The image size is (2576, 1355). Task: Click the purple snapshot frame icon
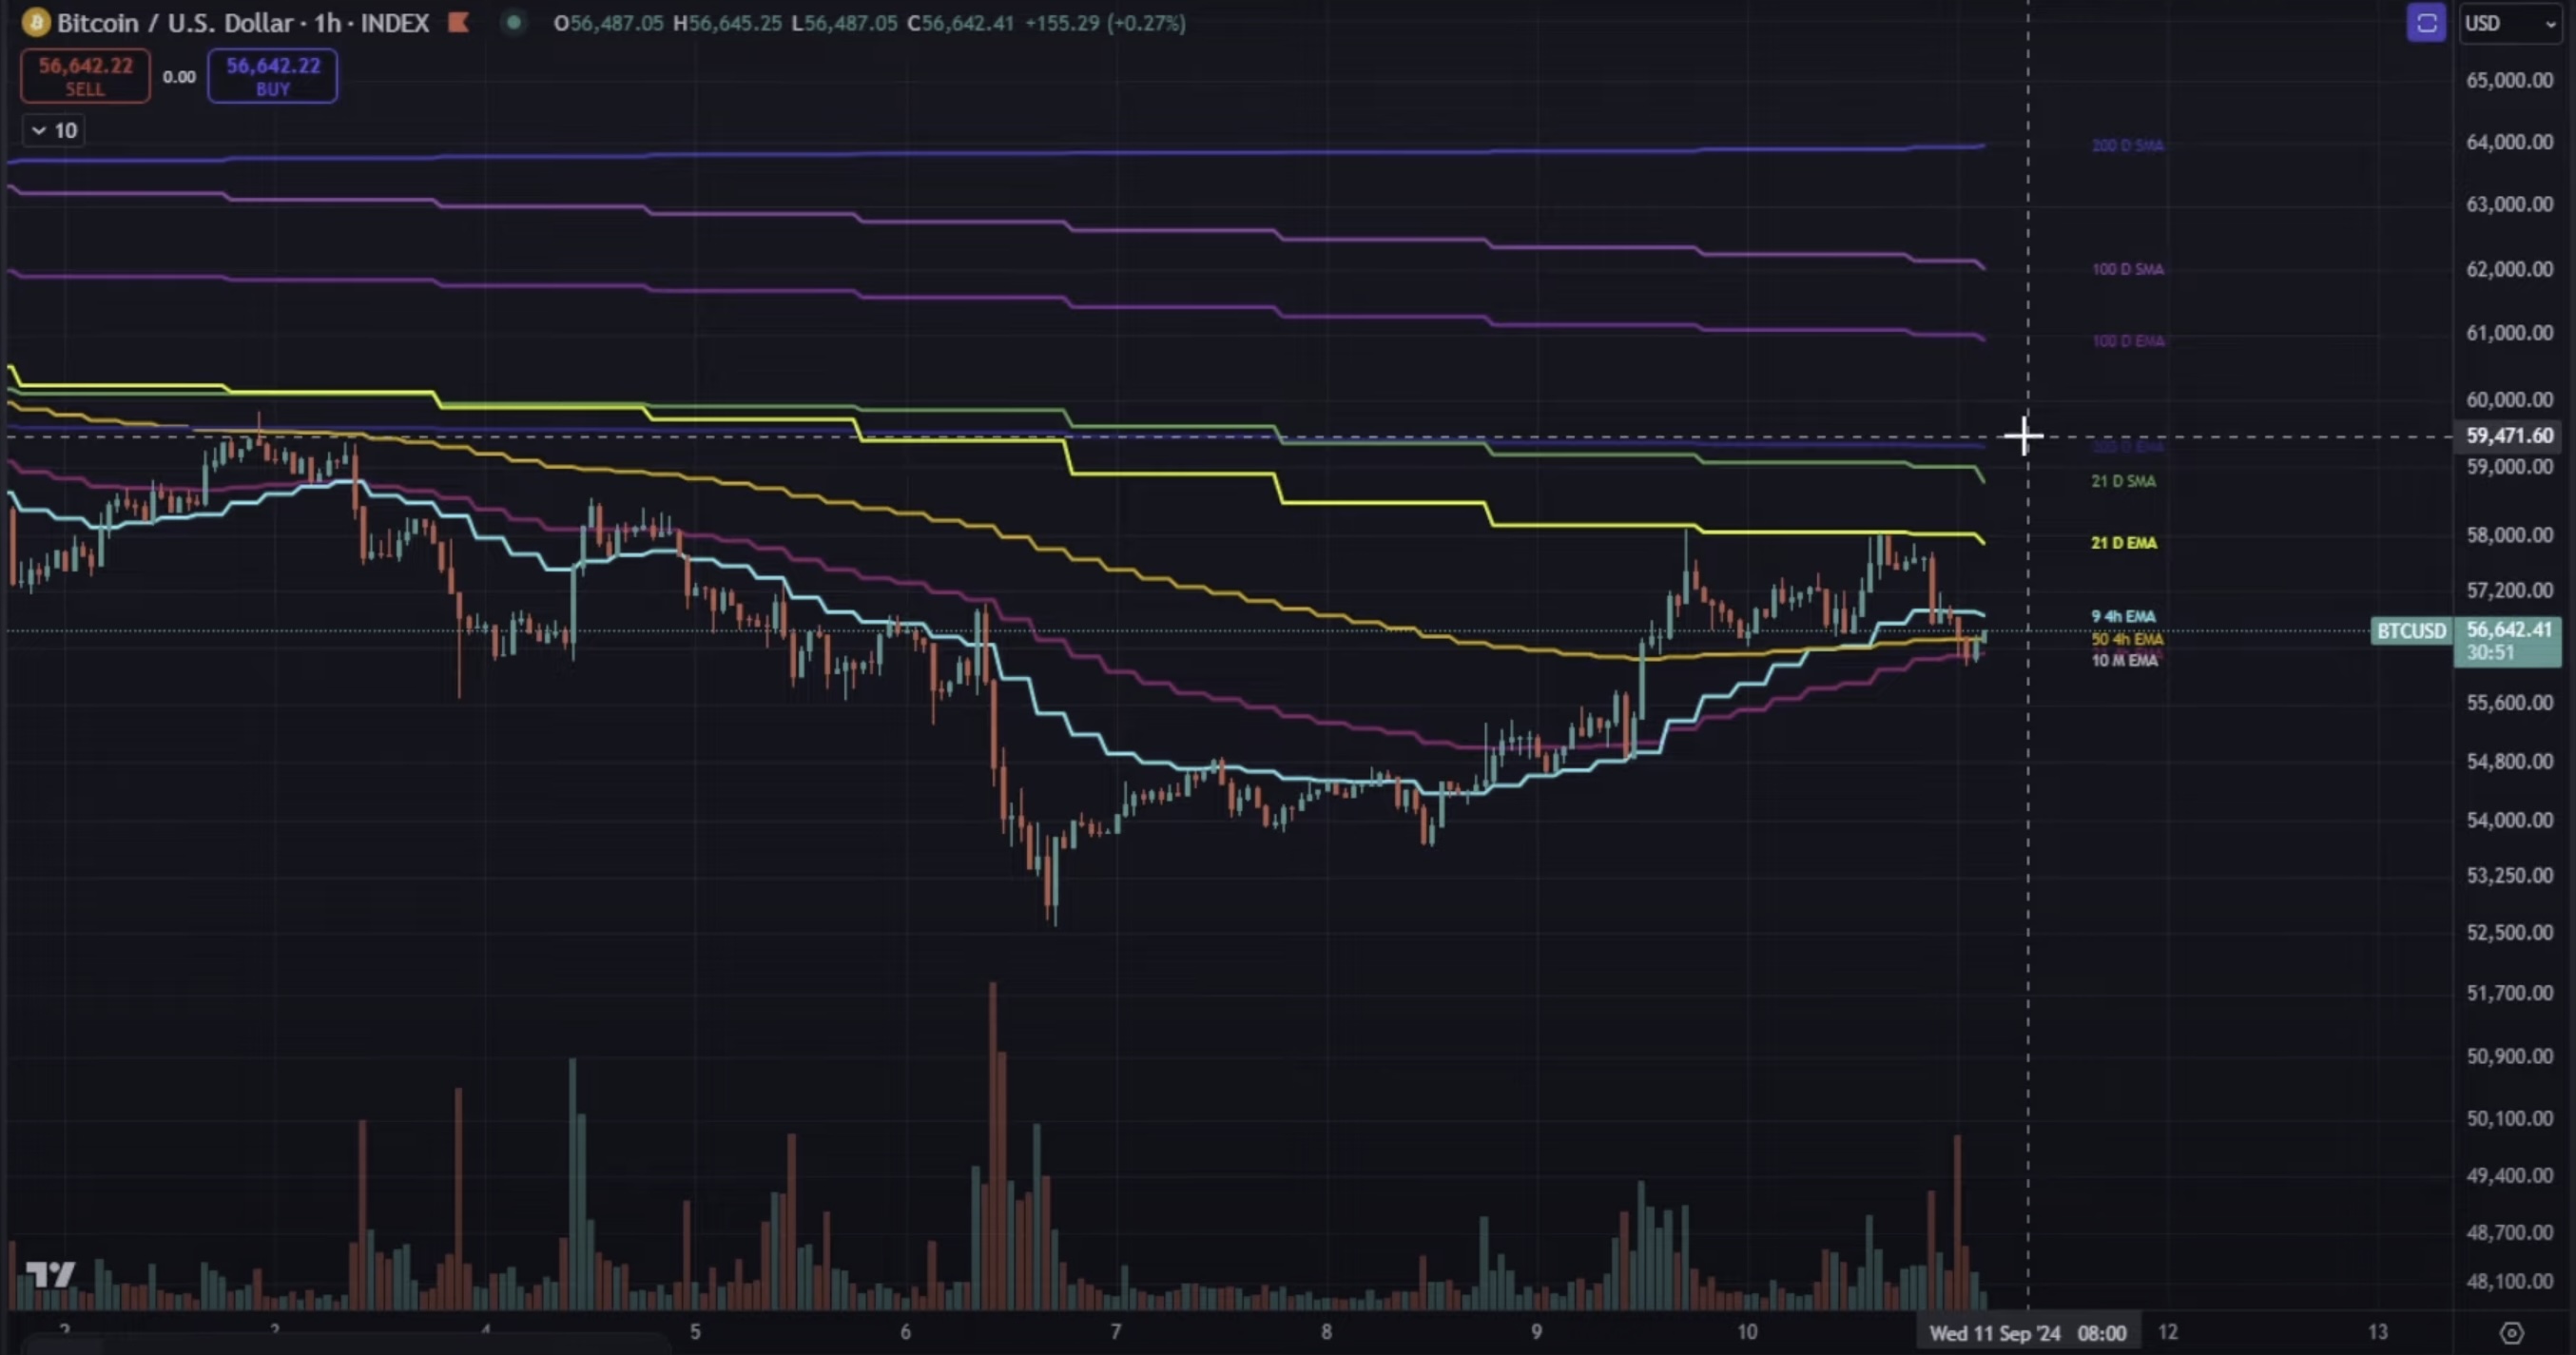pyautogui.click(x=2426, y=23)
